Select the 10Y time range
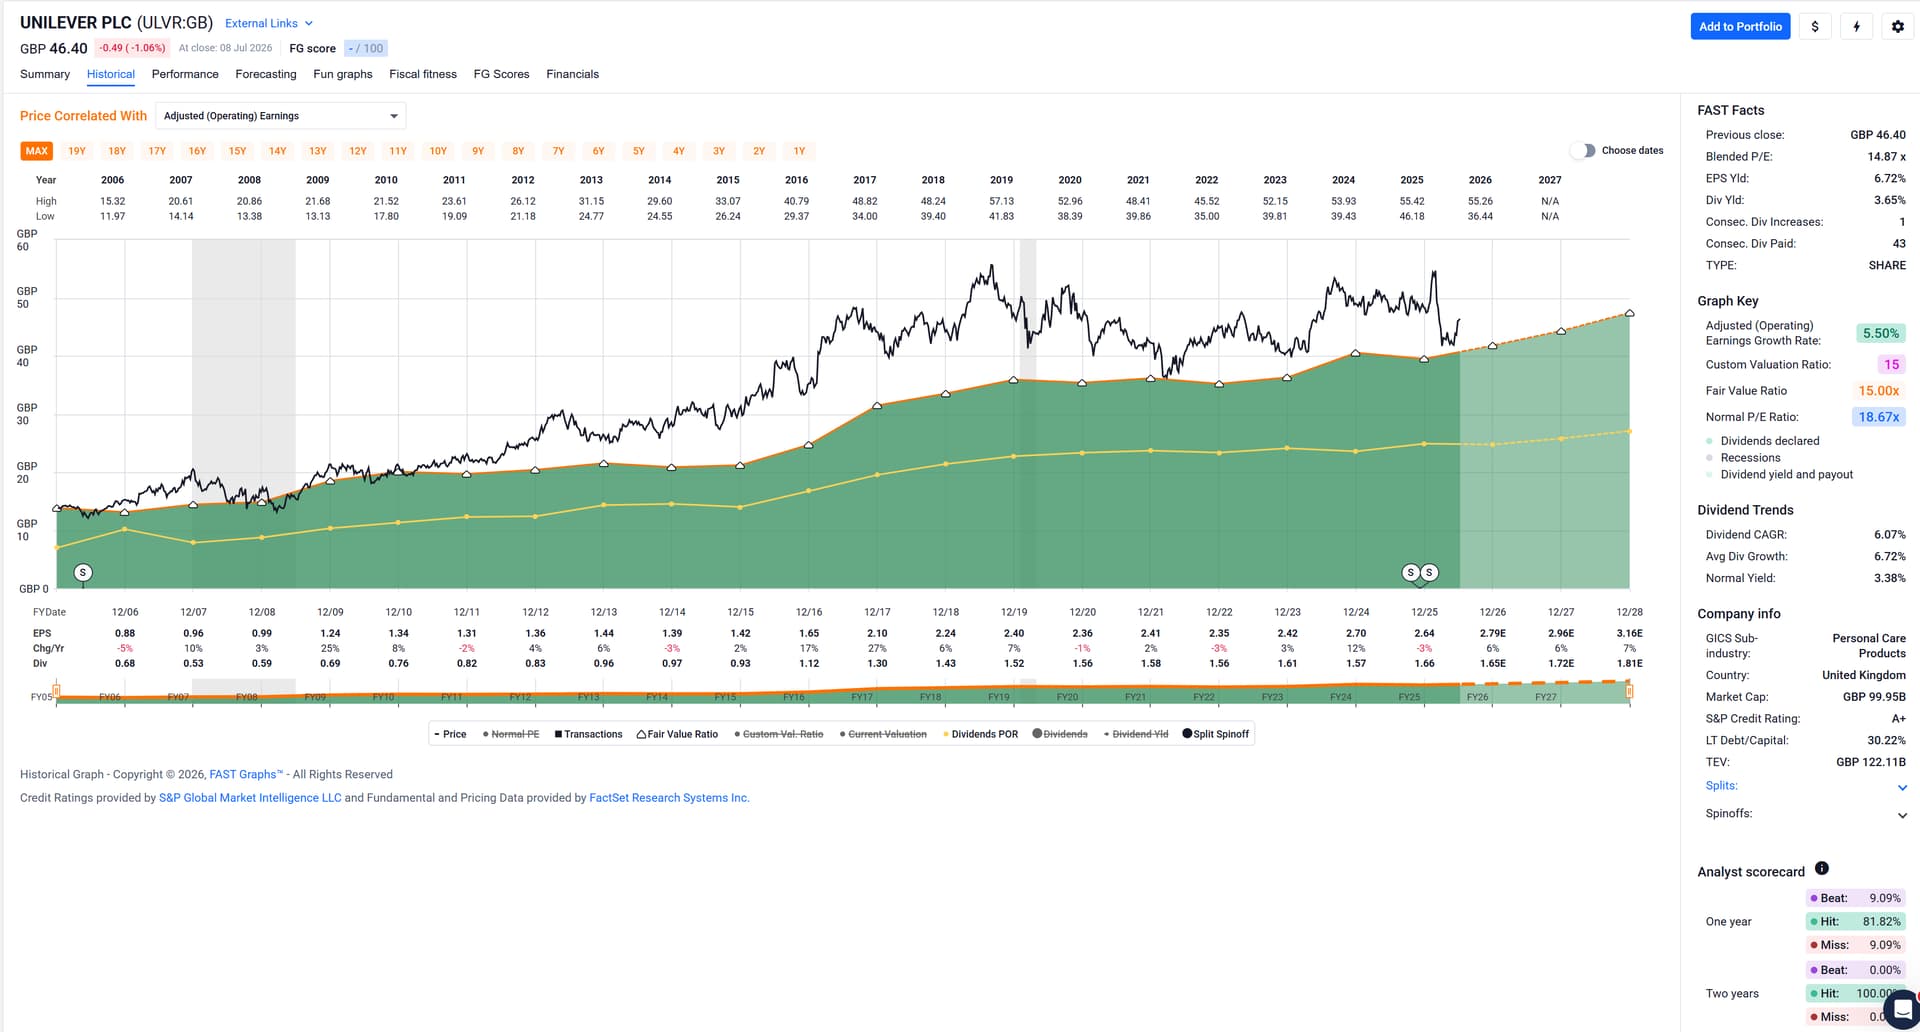The height and width of the screenshot is (1032, 1920). (x=438, y=151)
